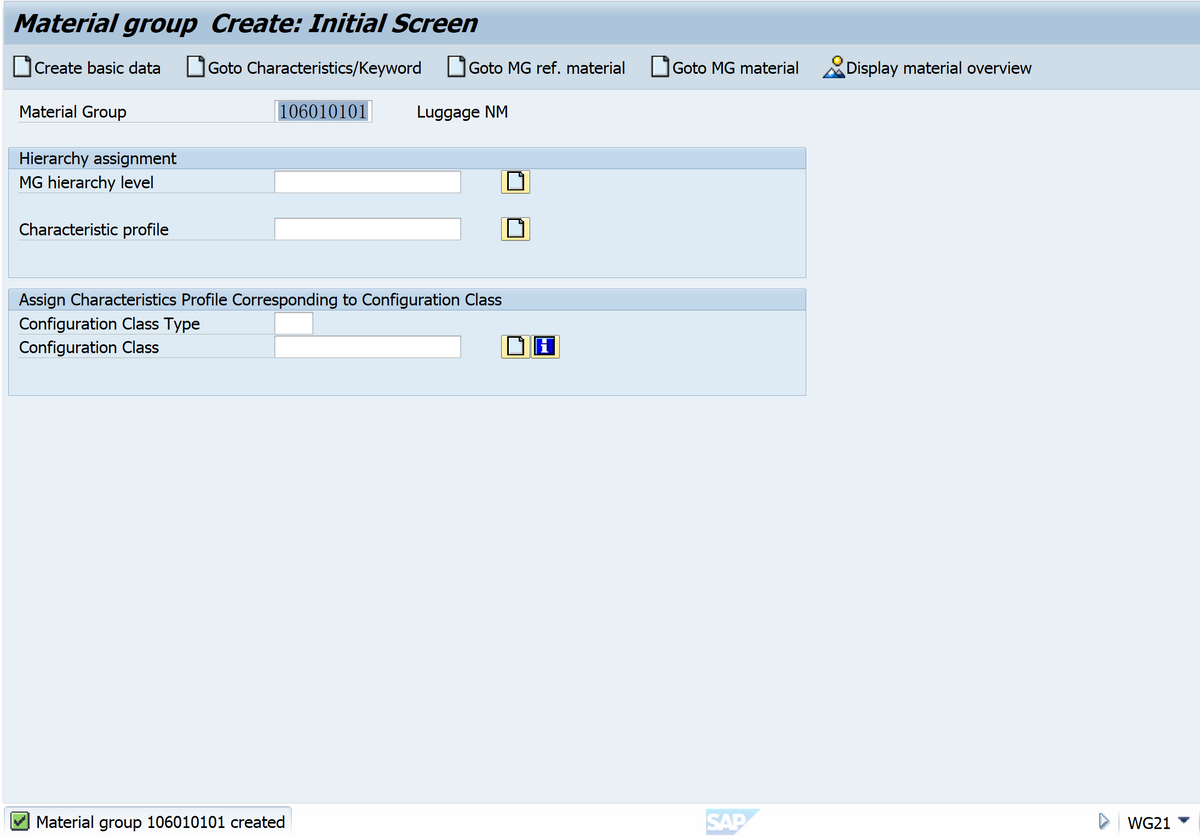Click 'Material group 106010101 created' message

coord(161,822)
